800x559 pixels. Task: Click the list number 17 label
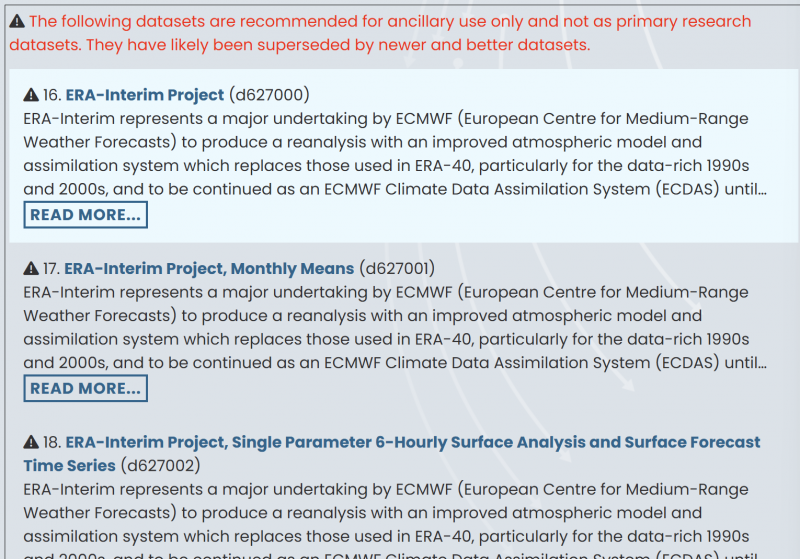click(51, 269)
